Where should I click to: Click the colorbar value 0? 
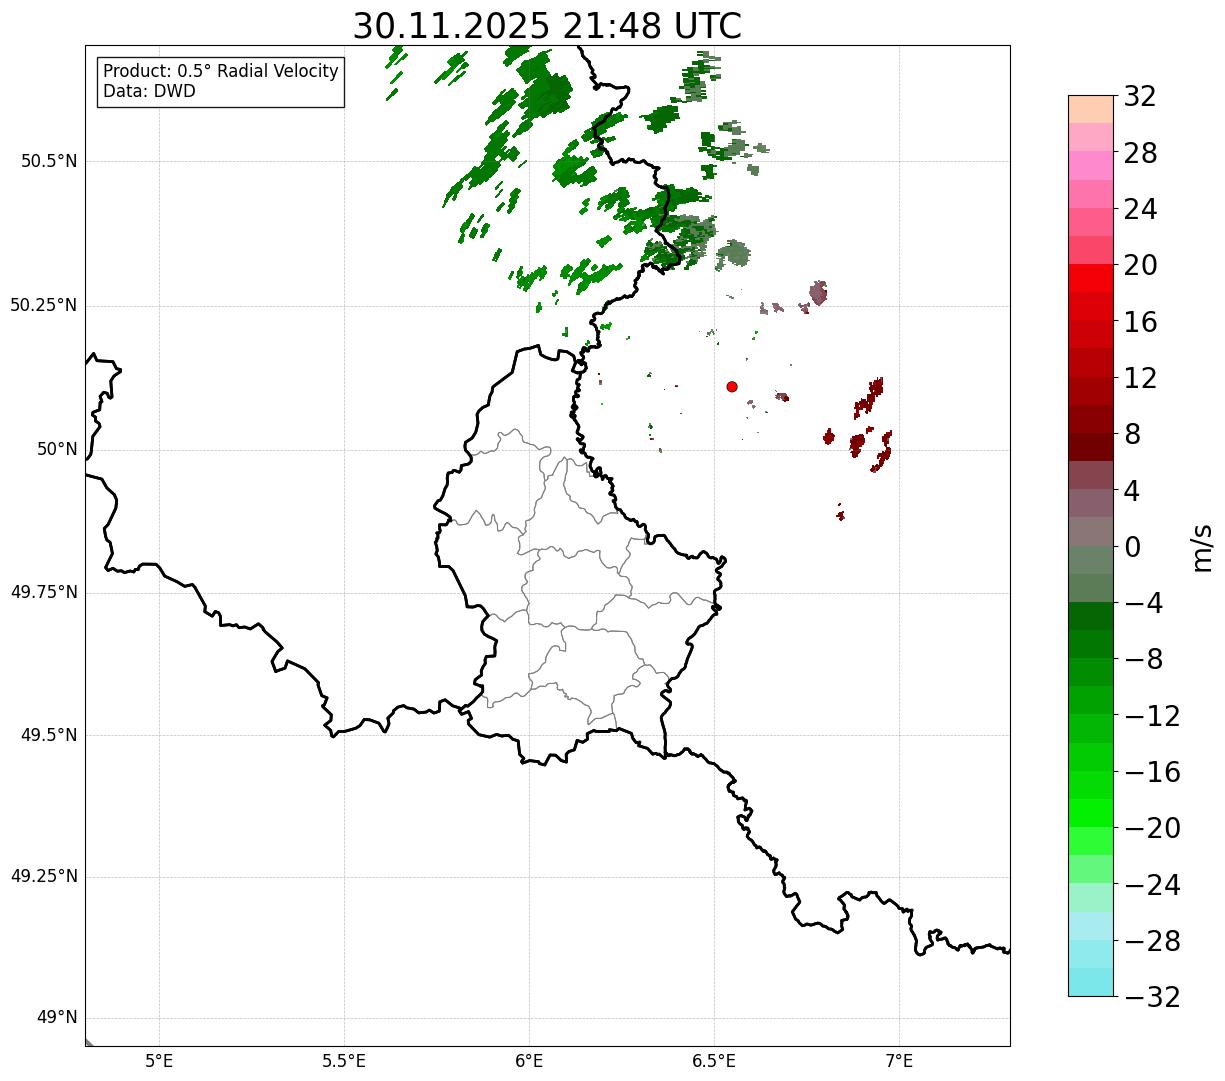(1132, 547)
